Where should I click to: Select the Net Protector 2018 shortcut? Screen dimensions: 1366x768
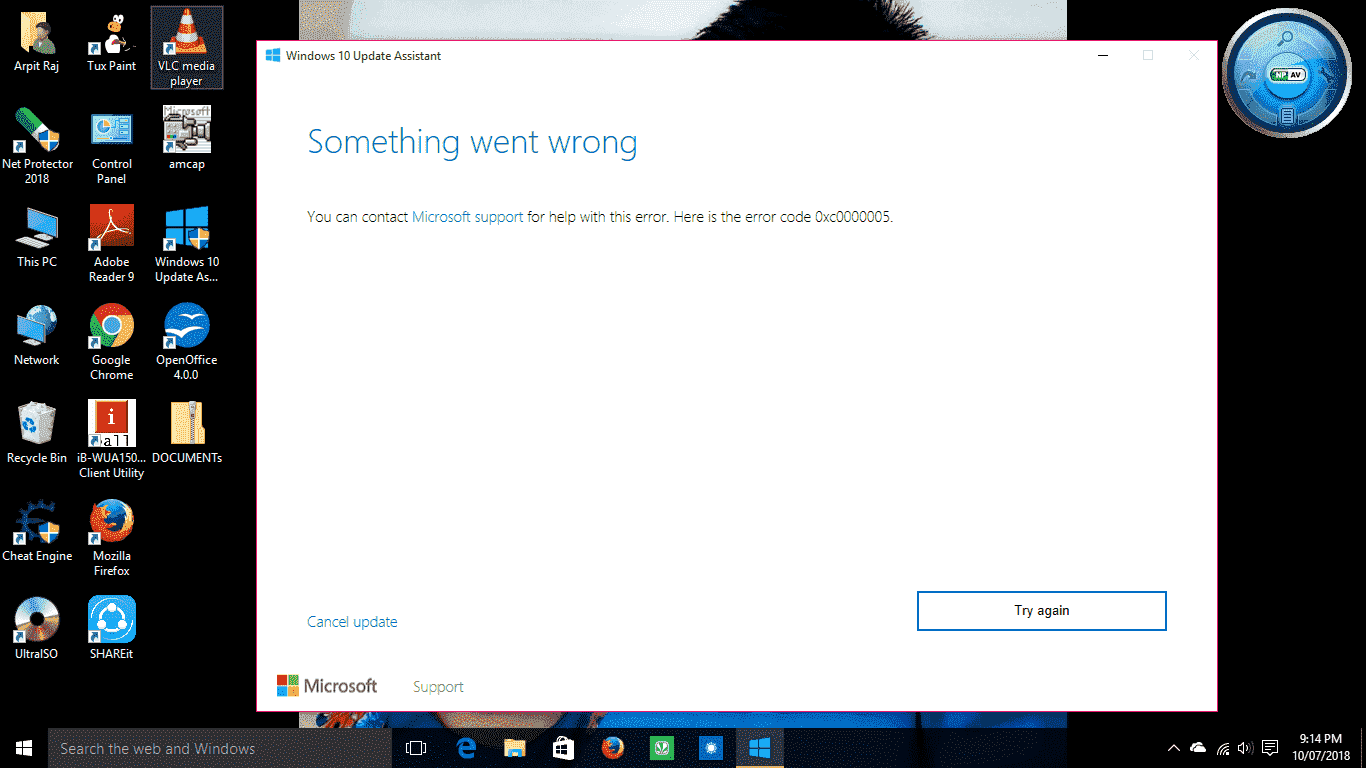(37, 146)
